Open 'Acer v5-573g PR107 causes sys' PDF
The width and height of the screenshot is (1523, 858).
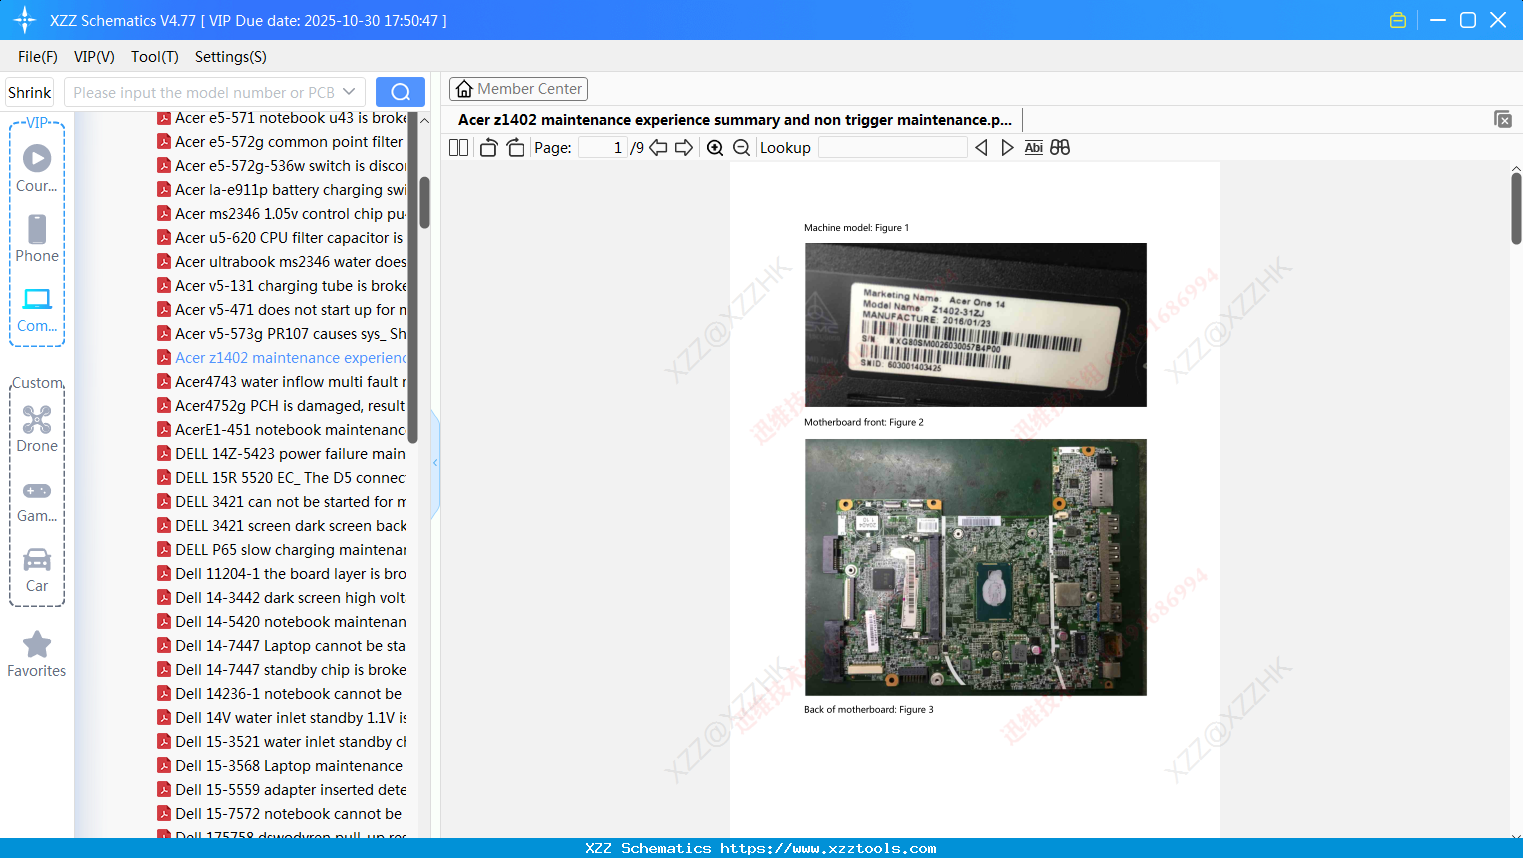pyautogui.click(x=282, y=334)
